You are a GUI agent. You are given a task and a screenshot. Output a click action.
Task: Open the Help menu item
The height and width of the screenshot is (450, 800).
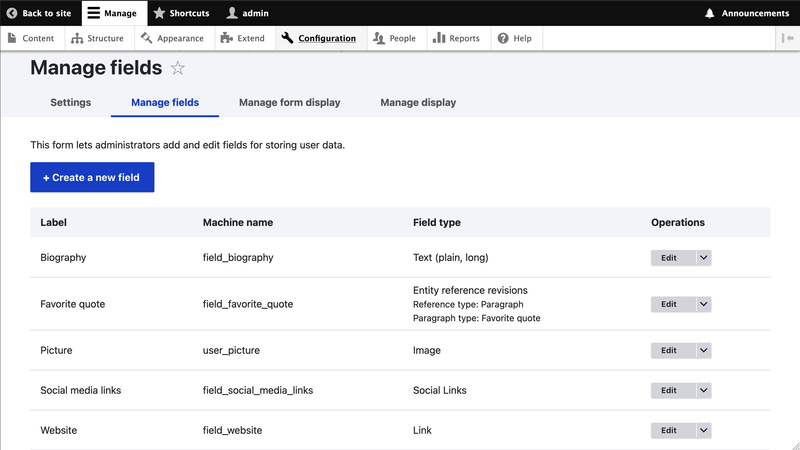pos(515,38)
